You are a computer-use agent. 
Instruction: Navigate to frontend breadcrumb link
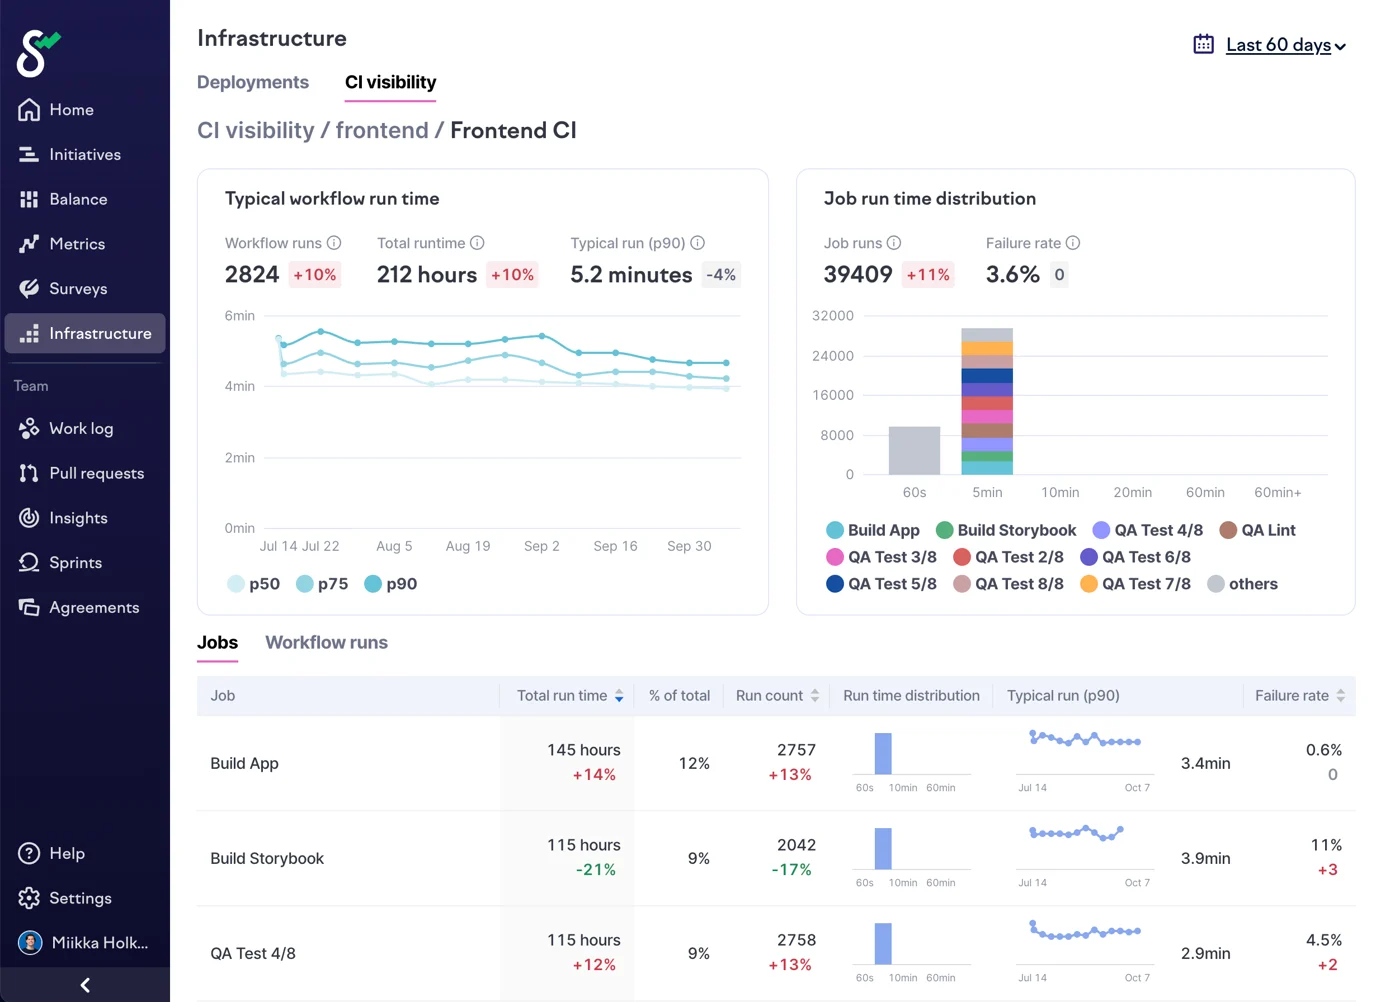(x=381, y=131)
